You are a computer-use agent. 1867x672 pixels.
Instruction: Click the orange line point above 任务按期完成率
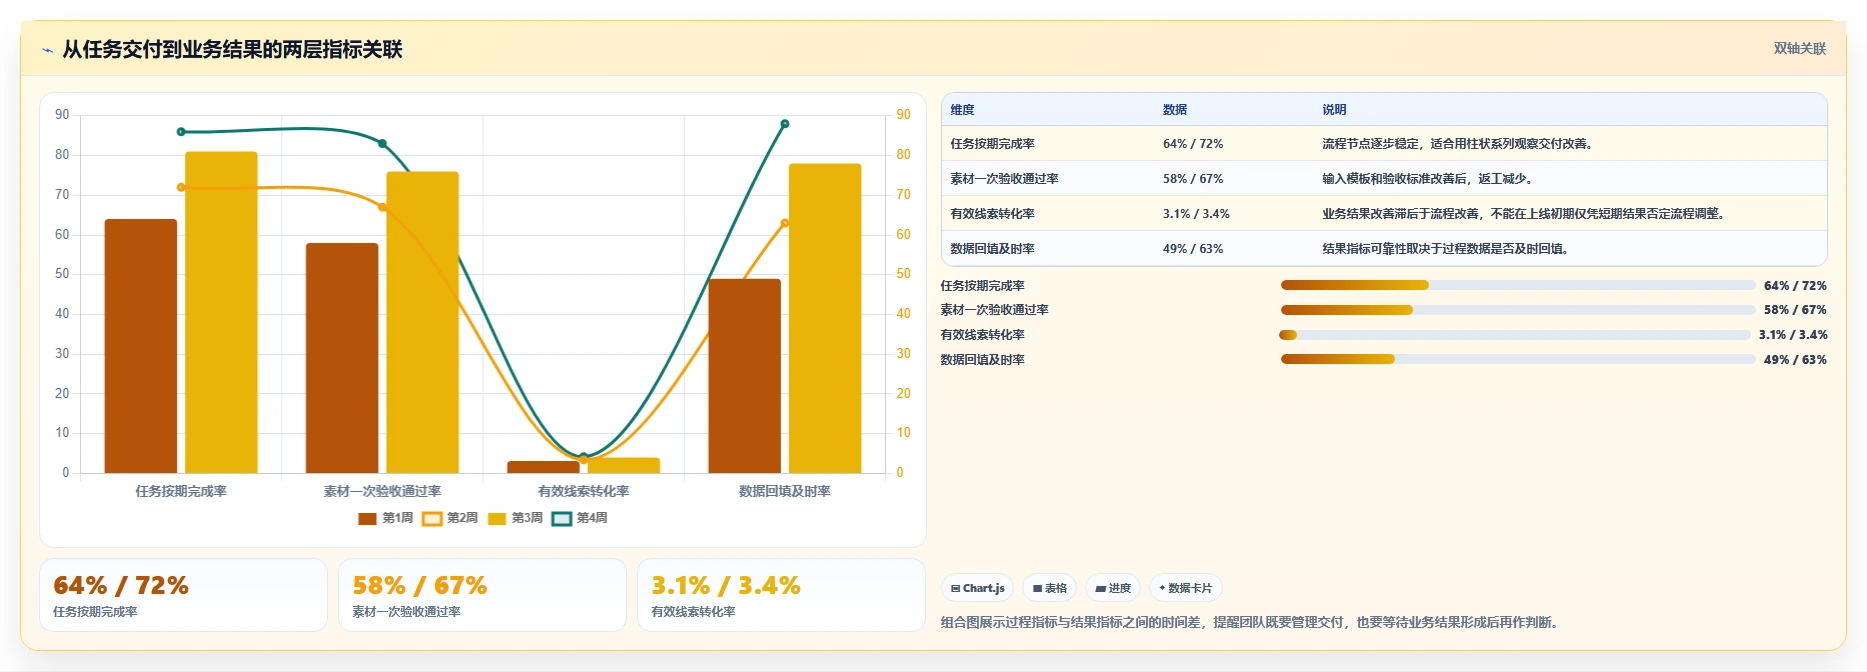[181, 187]
